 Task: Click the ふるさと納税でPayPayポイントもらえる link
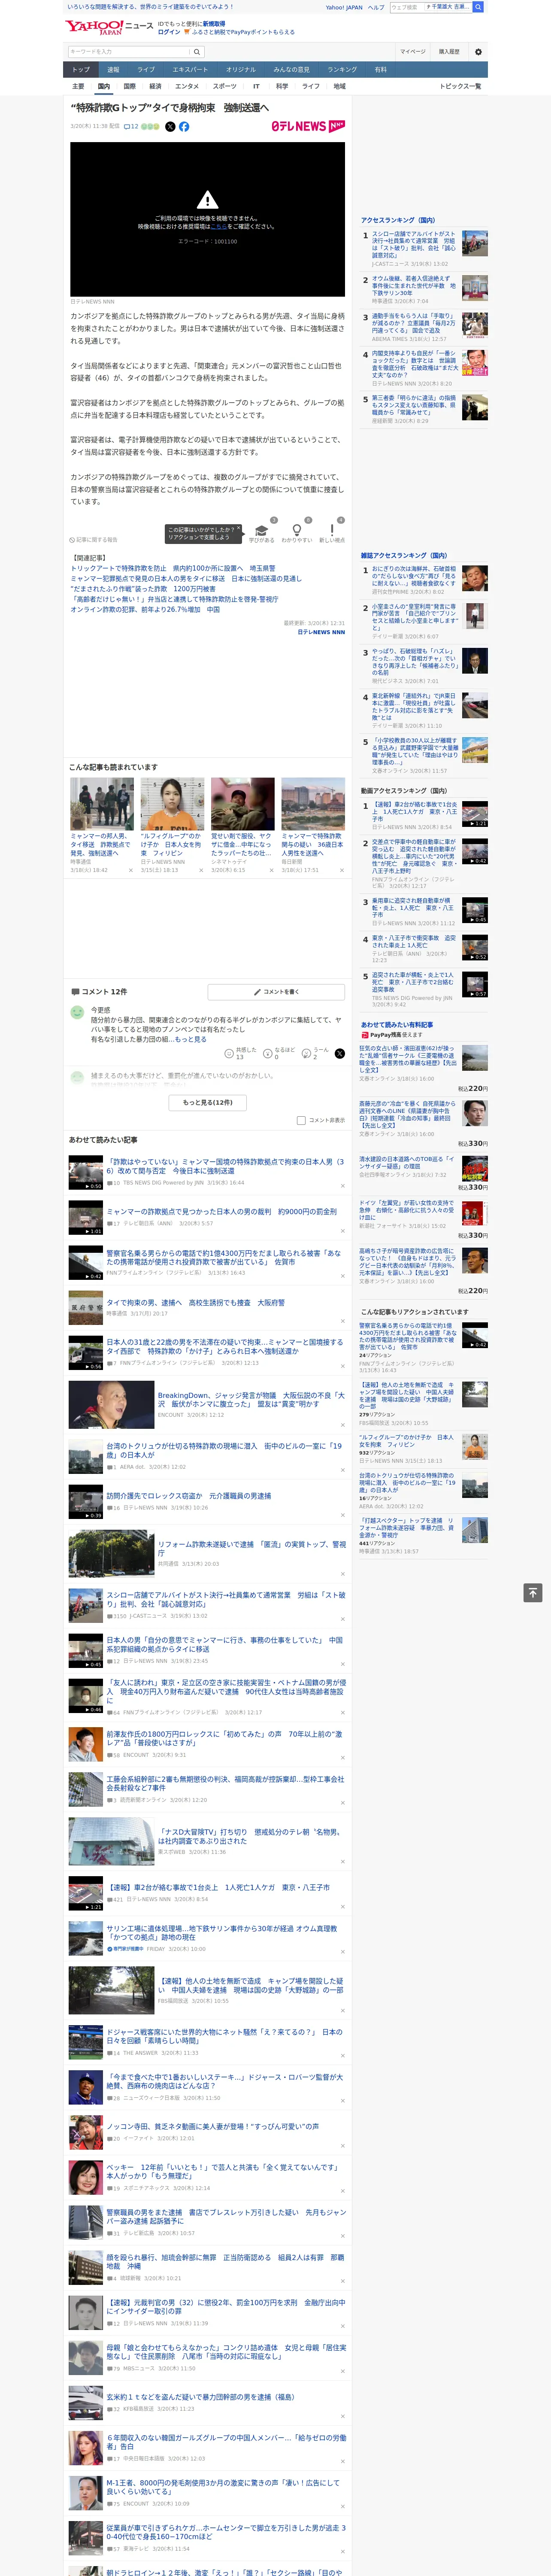[244, 32]
